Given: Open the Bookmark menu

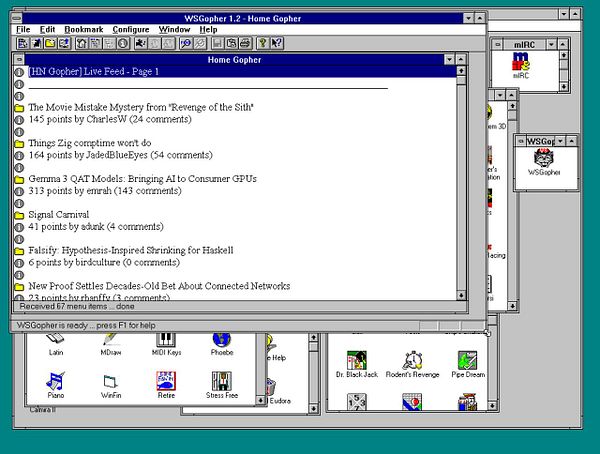Looking at the screenshot, I should (x=84, y=29).
